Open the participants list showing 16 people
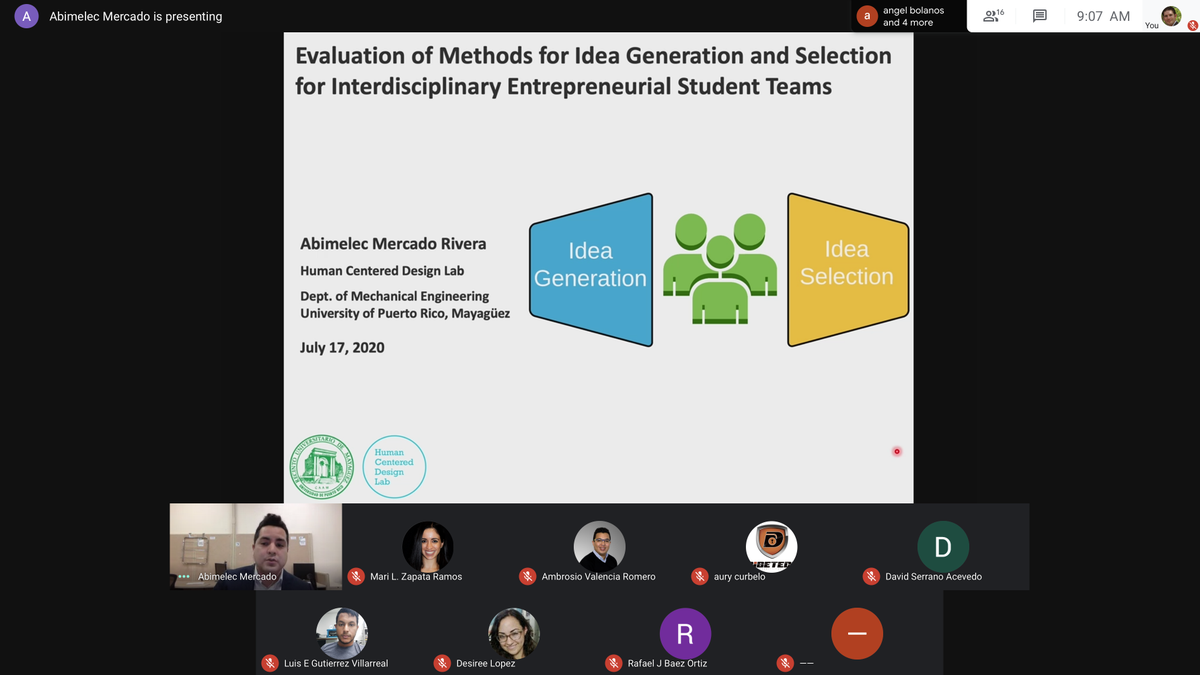 [x=993, y=16]
